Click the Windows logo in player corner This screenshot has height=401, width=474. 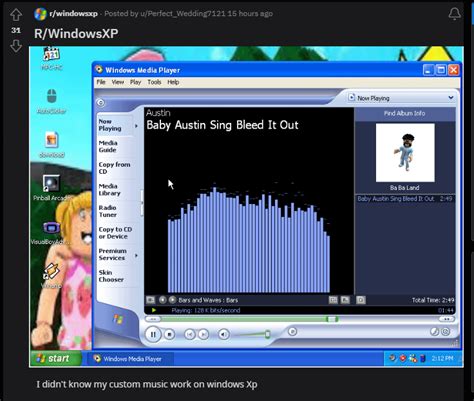[x=118, y=319]
